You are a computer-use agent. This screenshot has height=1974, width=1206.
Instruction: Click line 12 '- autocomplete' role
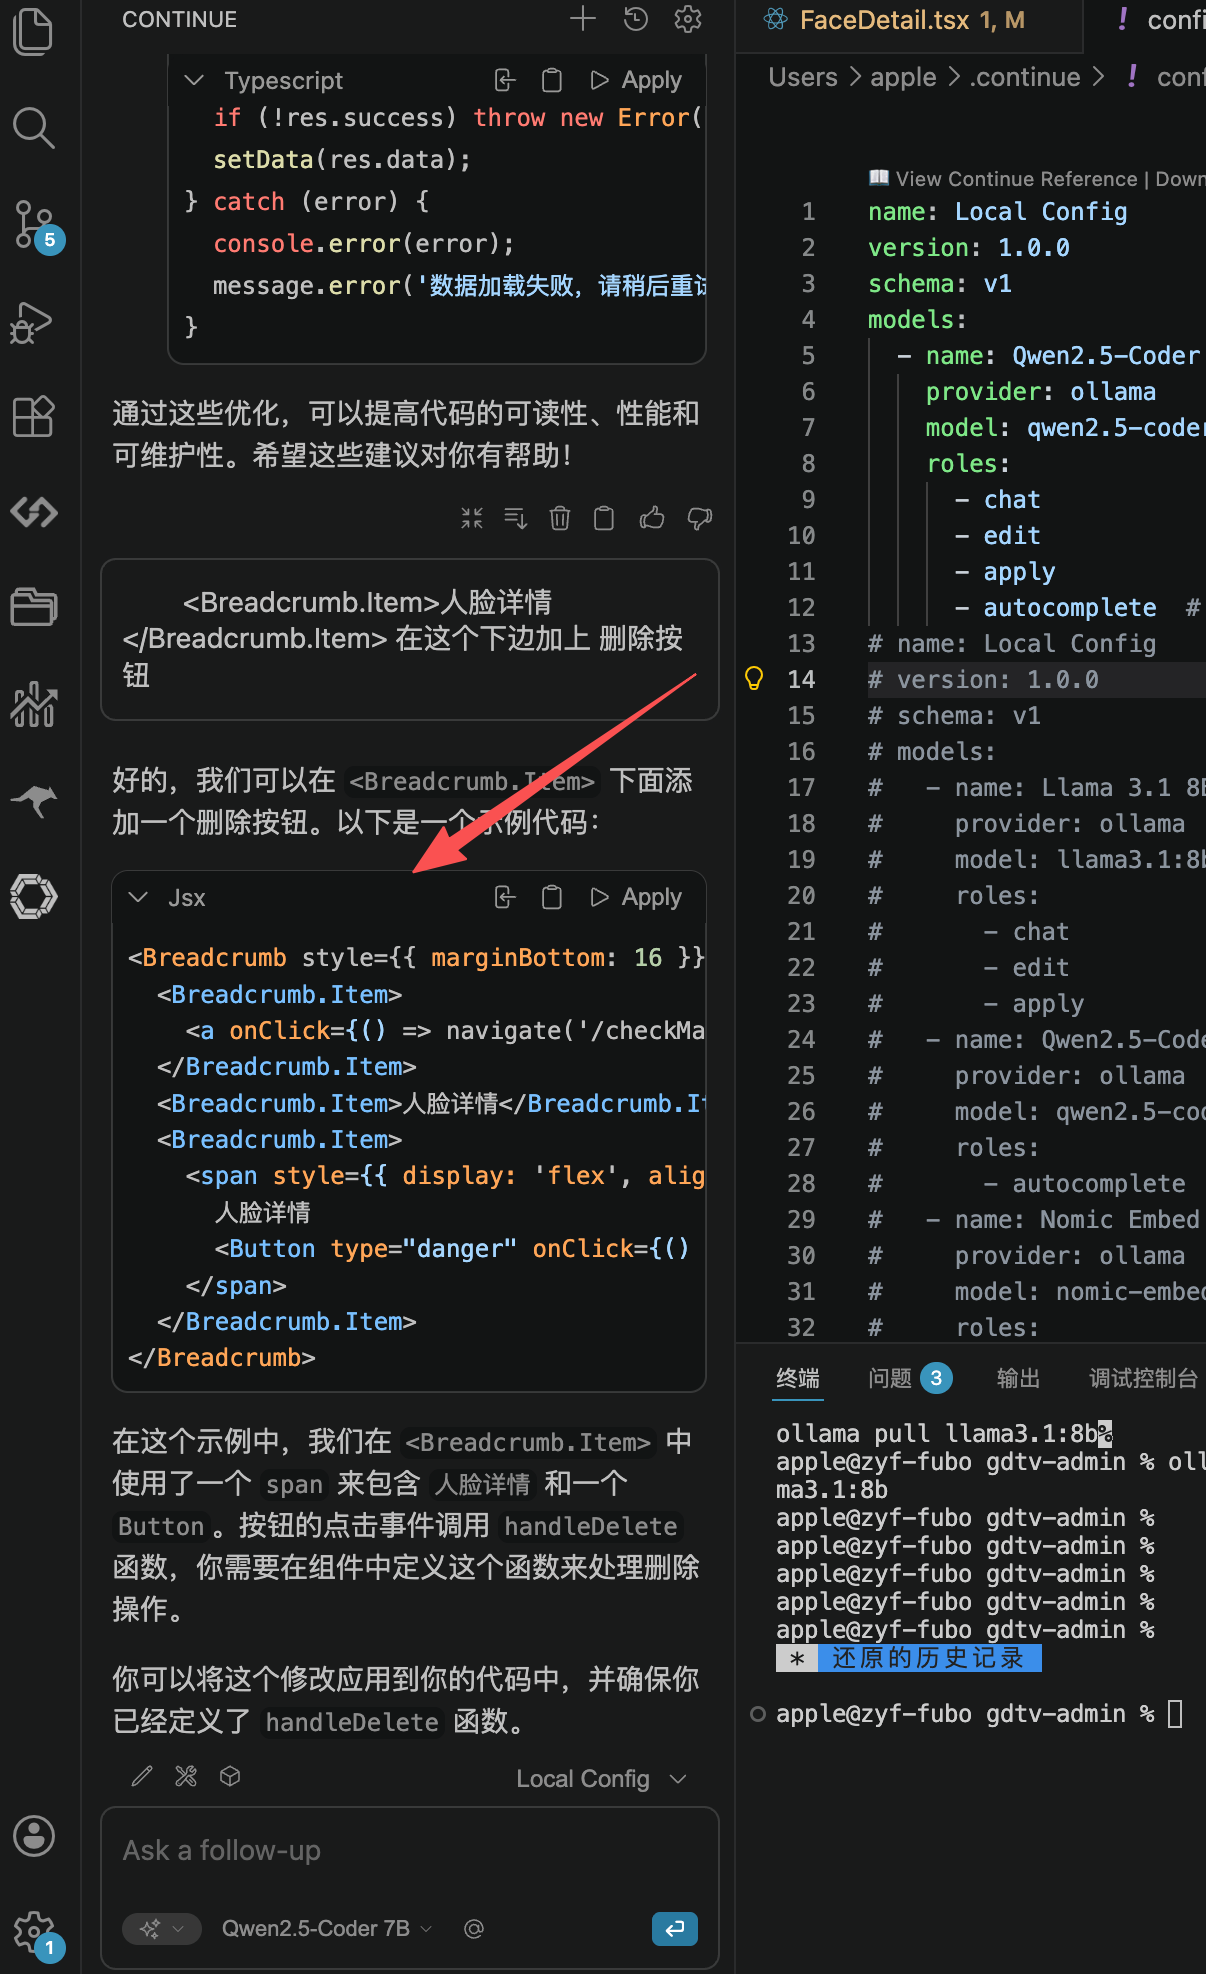(1056, 607)
